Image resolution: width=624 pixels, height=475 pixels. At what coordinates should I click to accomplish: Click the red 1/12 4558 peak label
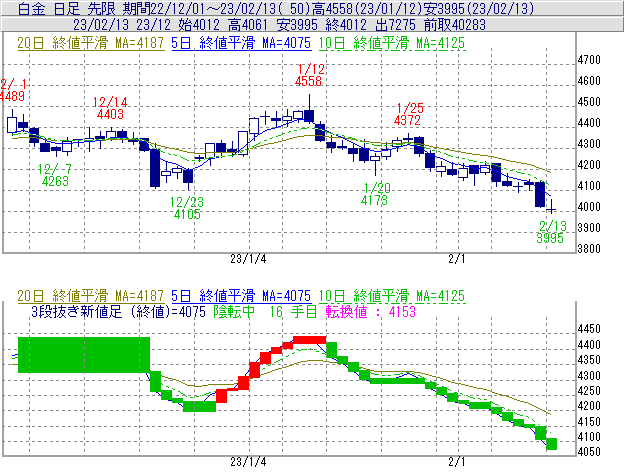pos(309,75)
